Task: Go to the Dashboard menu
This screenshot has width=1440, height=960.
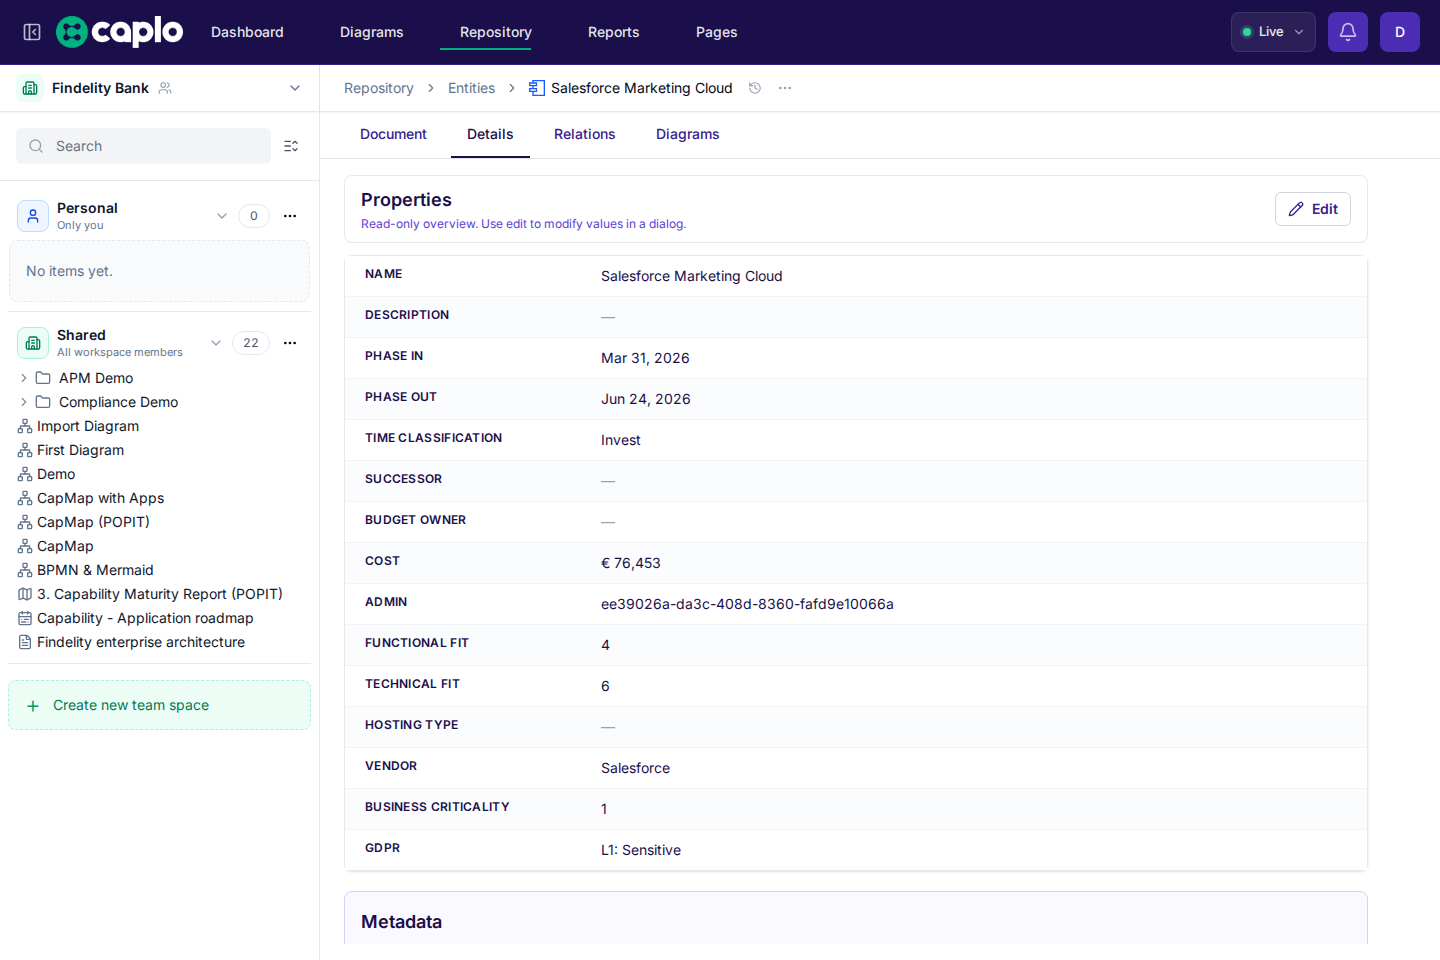Action: click(247, 32)
